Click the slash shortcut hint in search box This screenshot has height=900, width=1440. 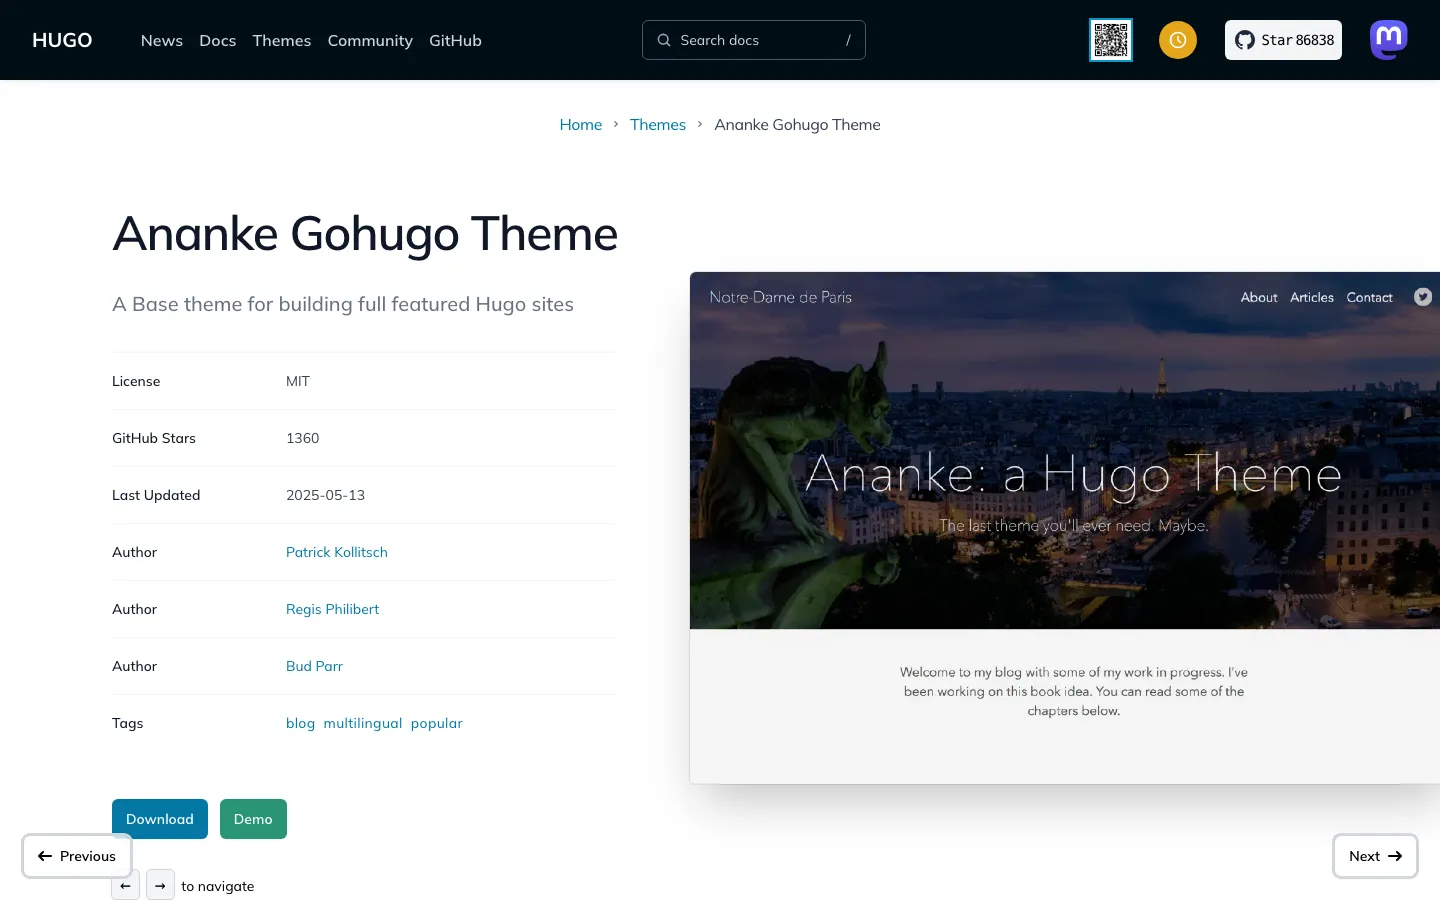point(848,40)
